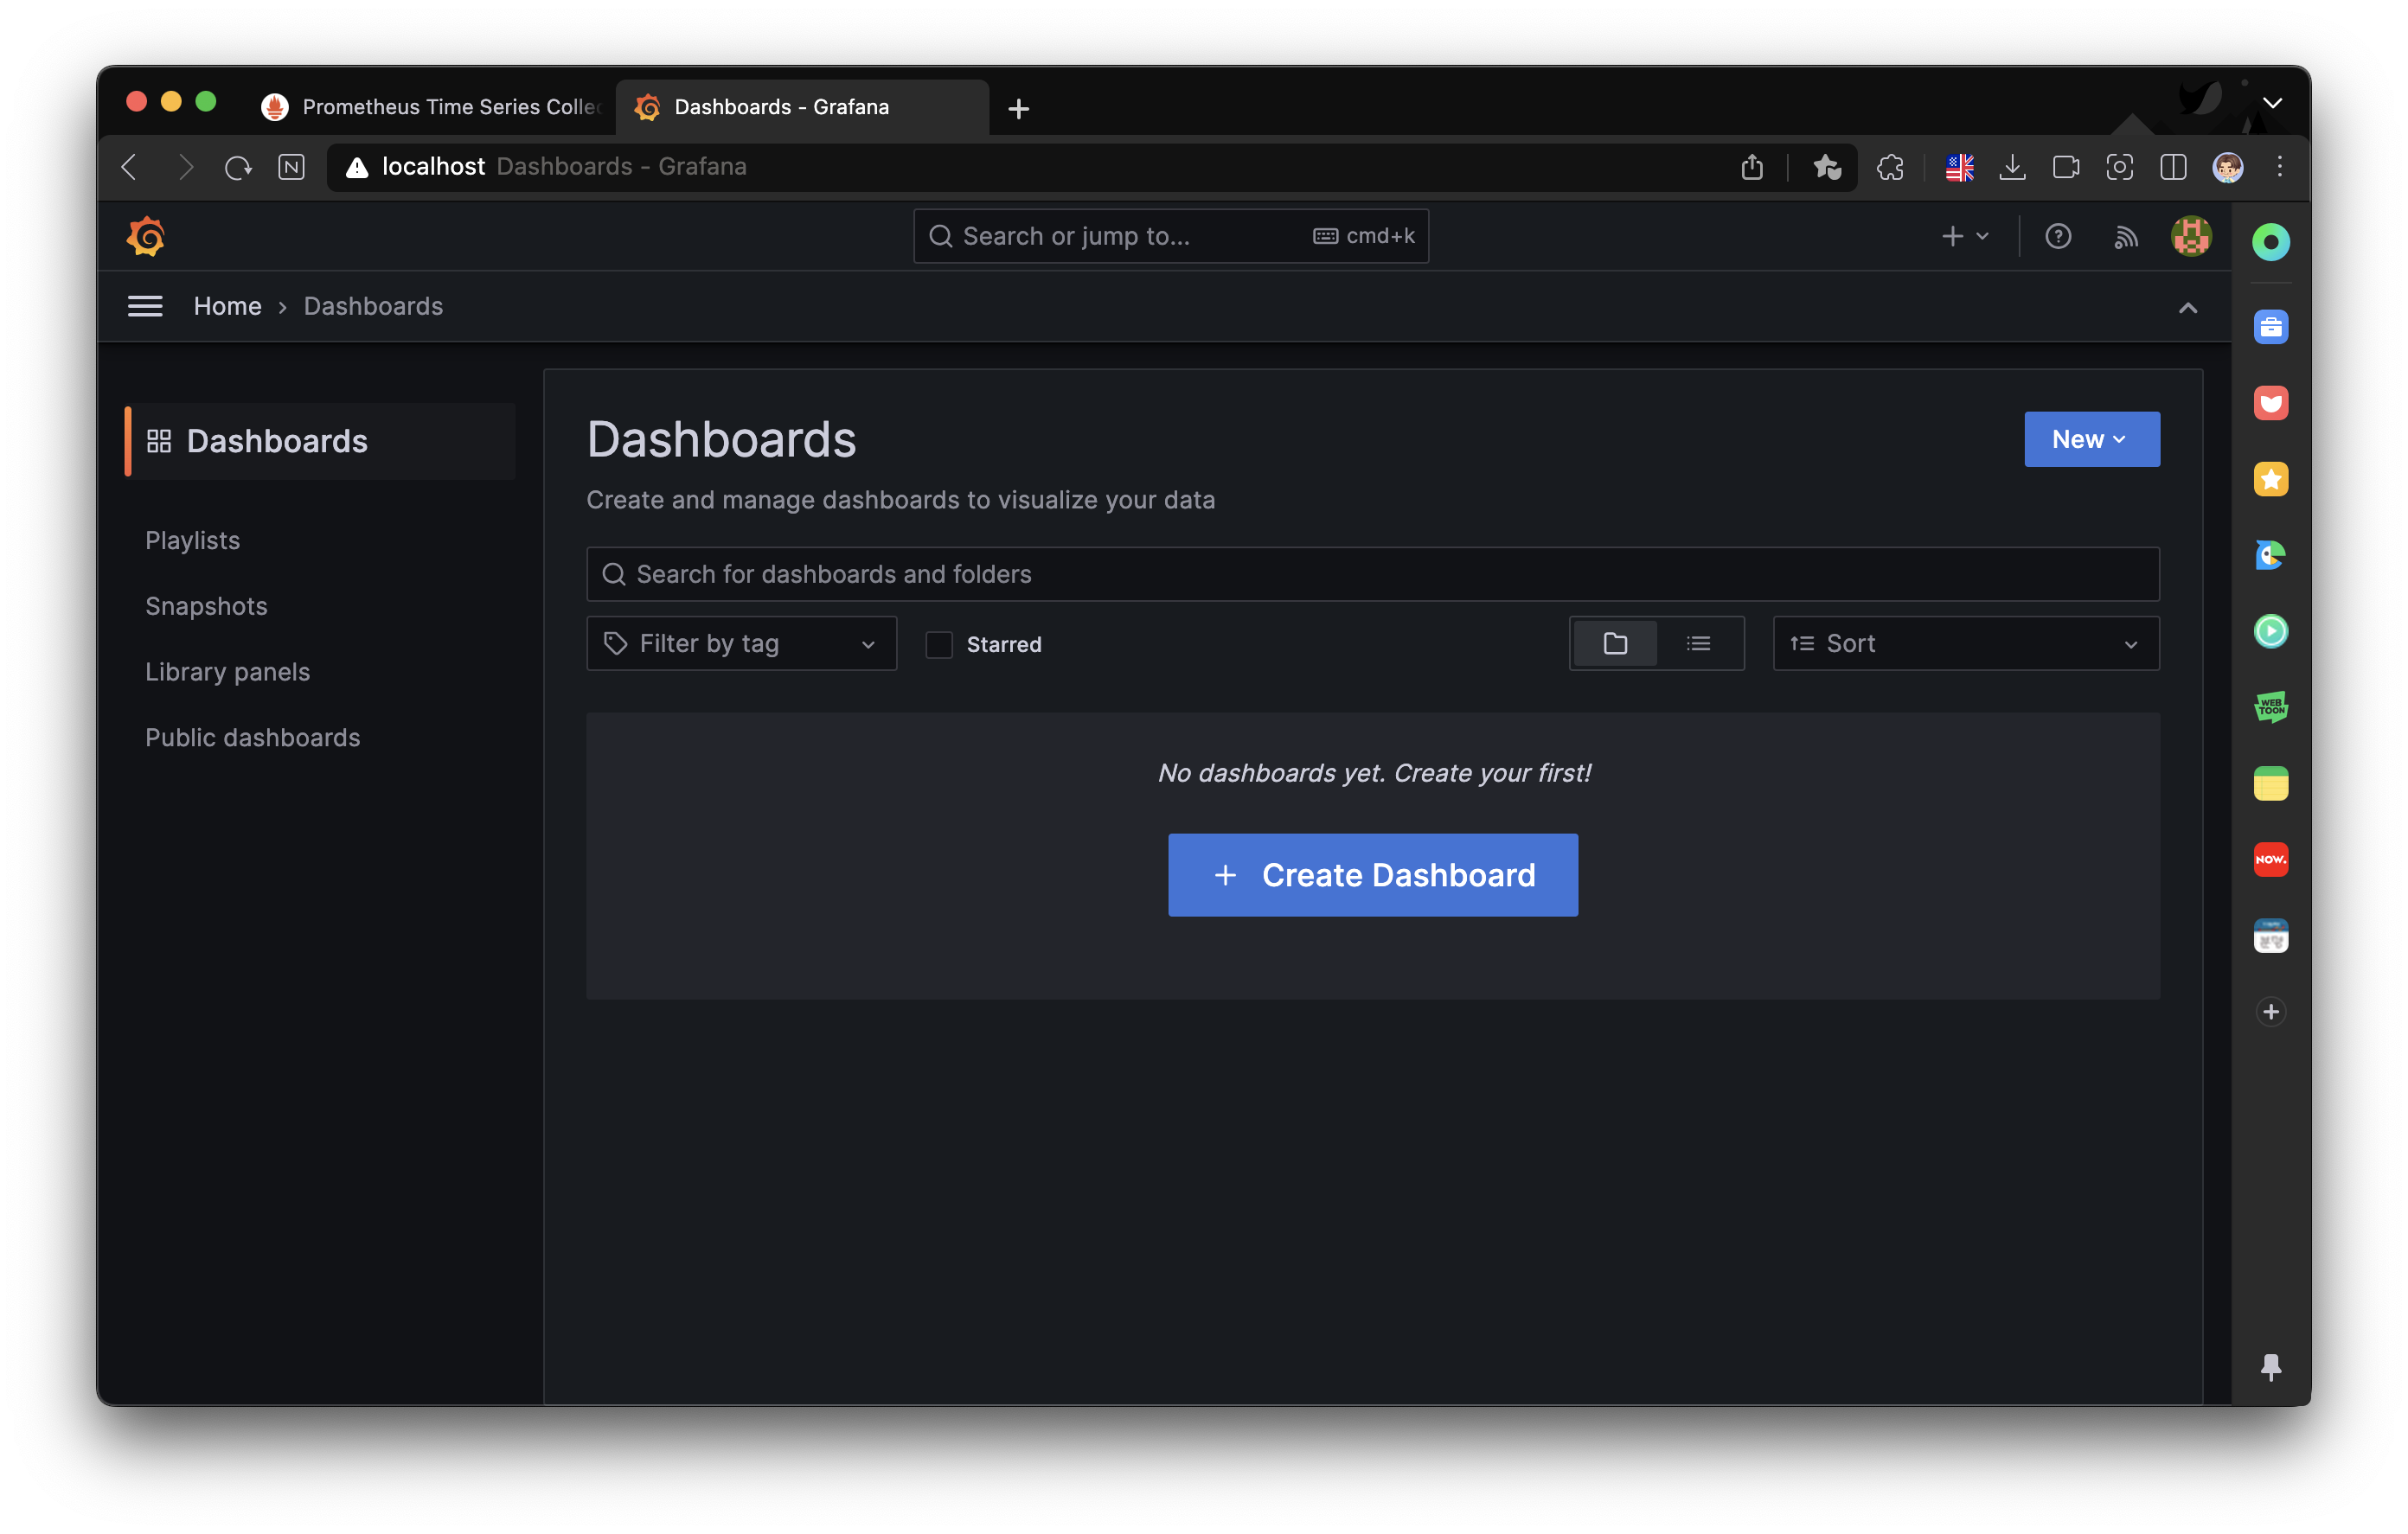The image size is (2408, 1534).
Task: Enable the Starred checkbox
Action: click(938, 645)
